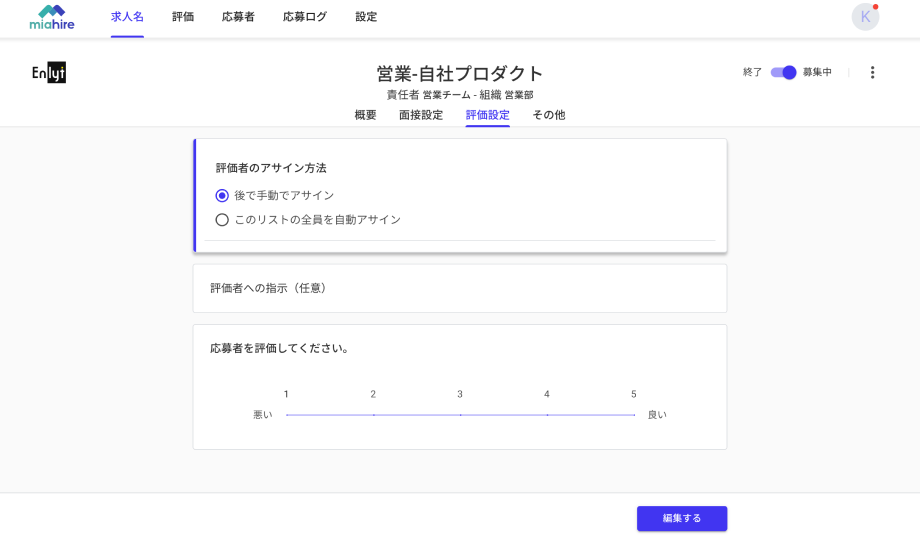Click the 終了 status label
Screen dimensions: 920x540
coord(752,72)
